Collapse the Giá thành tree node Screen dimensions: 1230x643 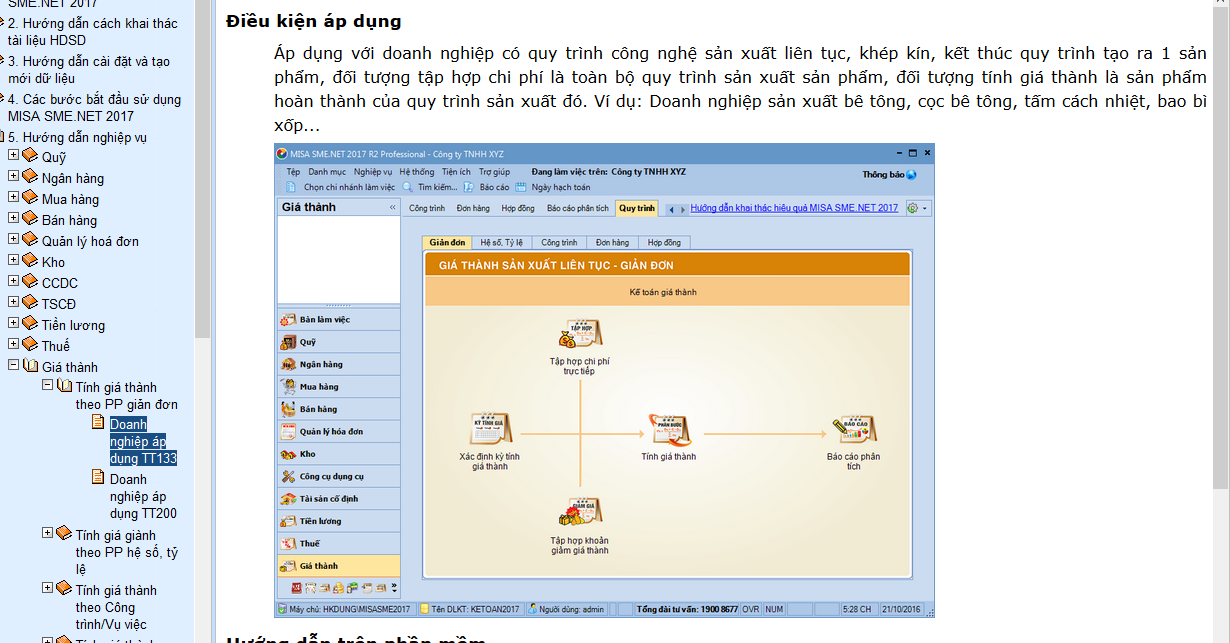[x=13, y=366]
